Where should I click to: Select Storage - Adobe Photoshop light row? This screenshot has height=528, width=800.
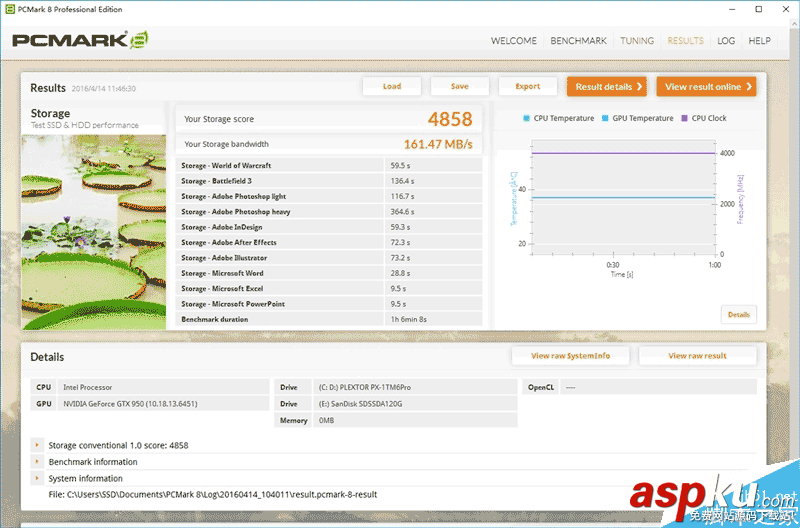click(x=329, y=196)
